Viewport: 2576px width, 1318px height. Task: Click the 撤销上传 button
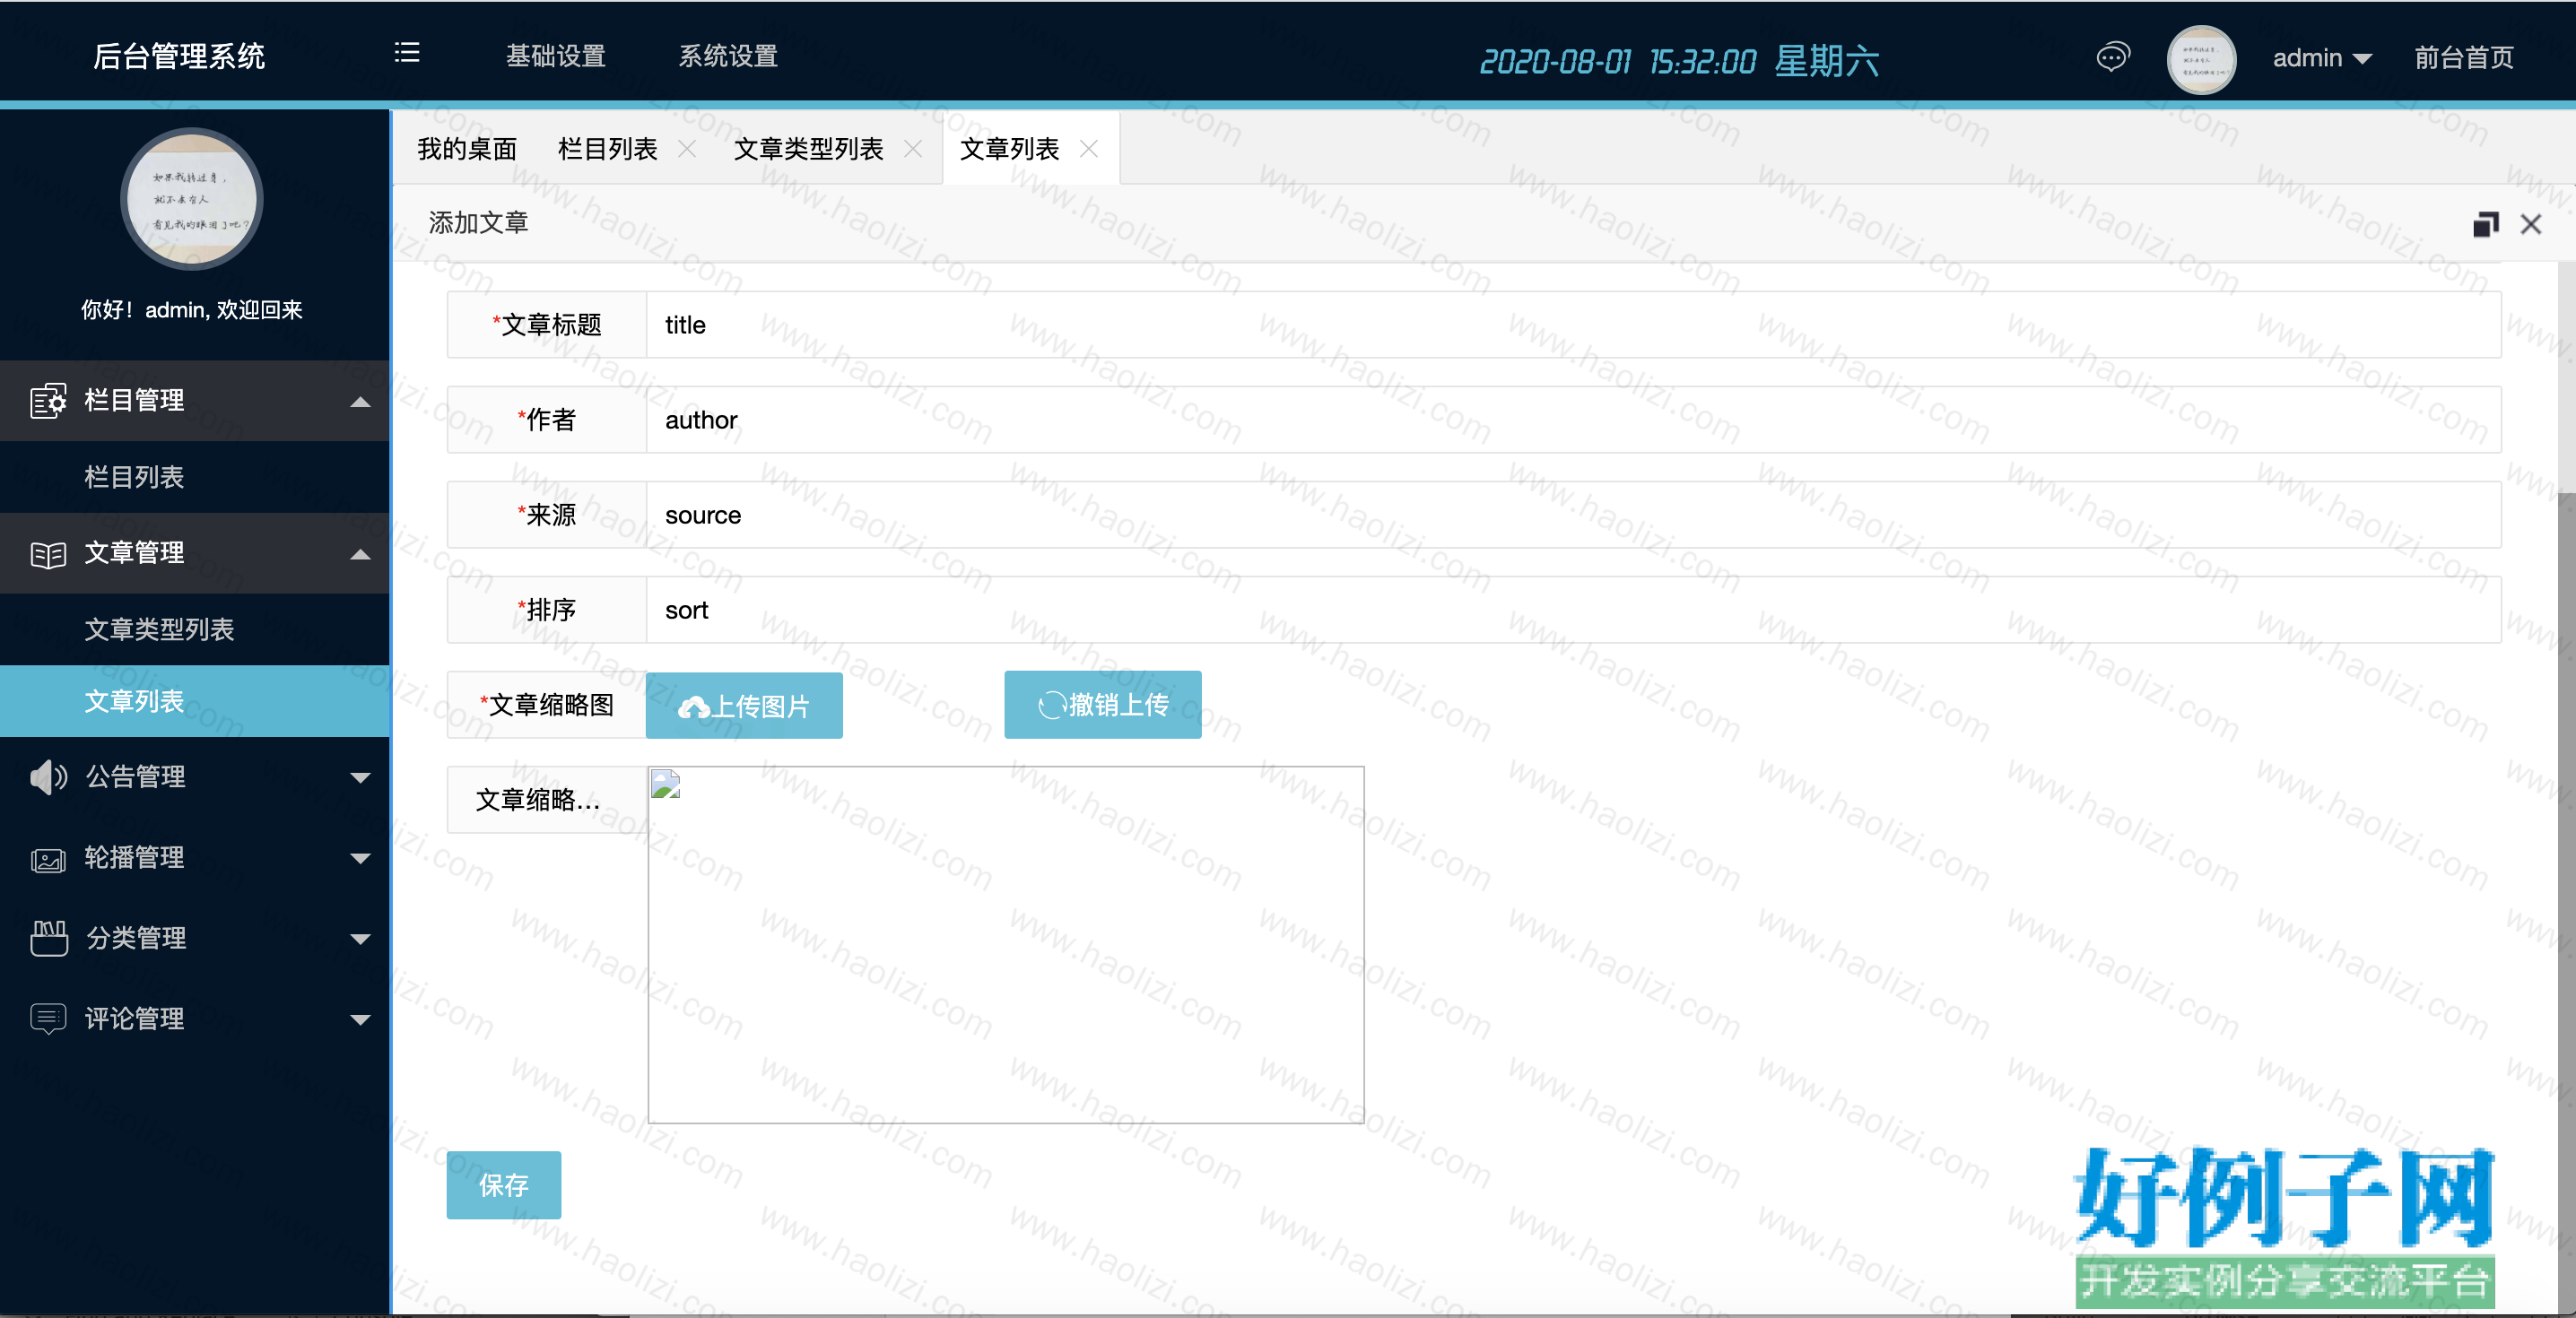(1103, 705)
